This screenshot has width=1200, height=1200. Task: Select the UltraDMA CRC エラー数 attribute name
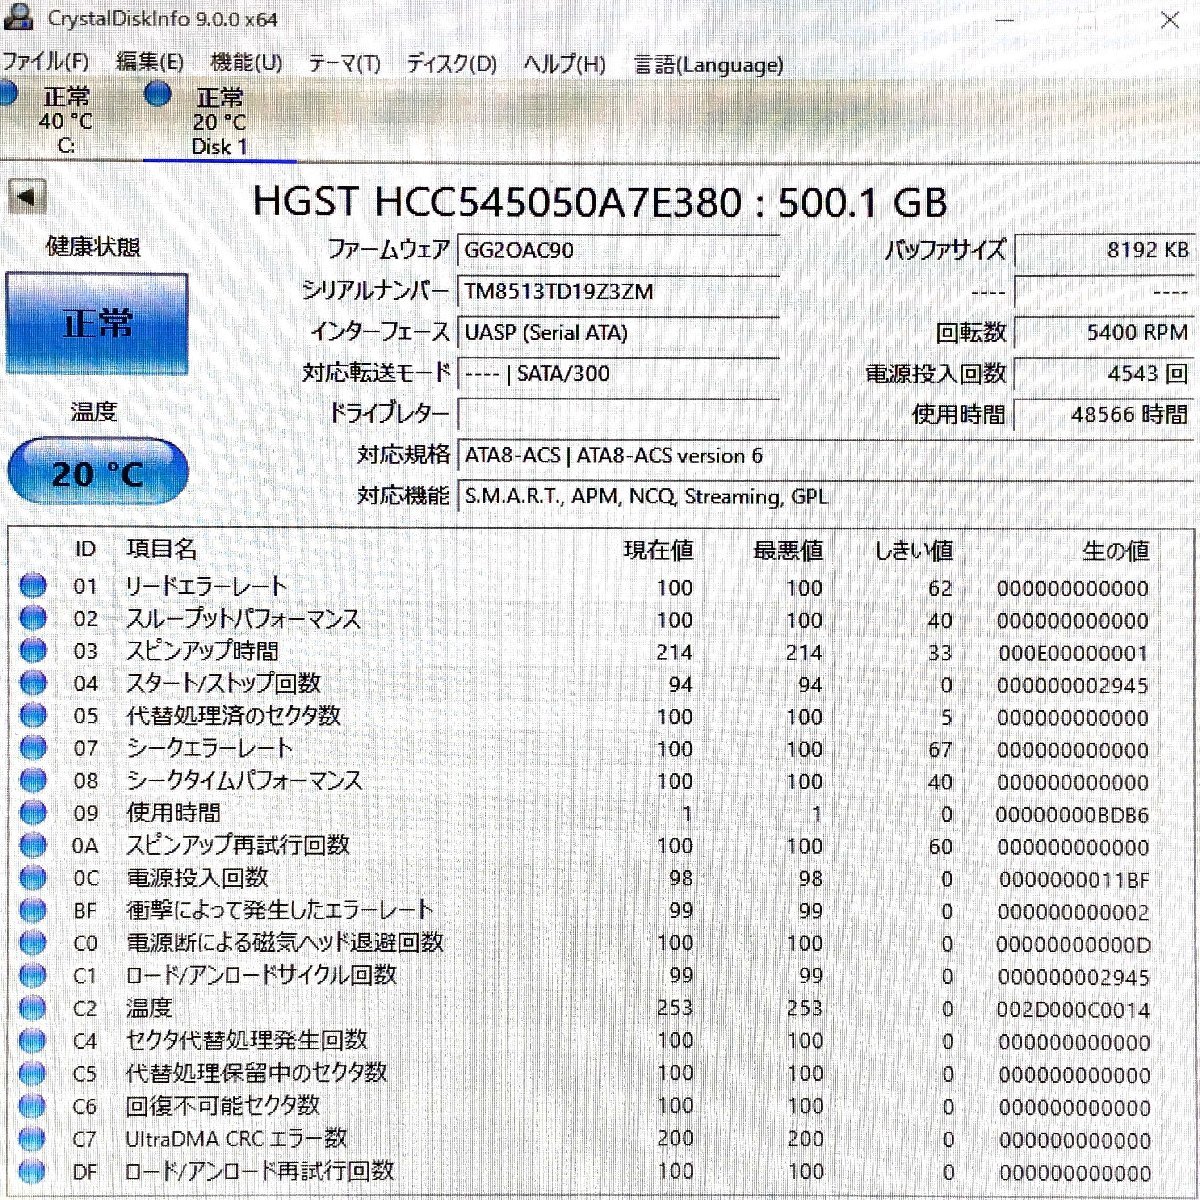[x=236, y=1138]
